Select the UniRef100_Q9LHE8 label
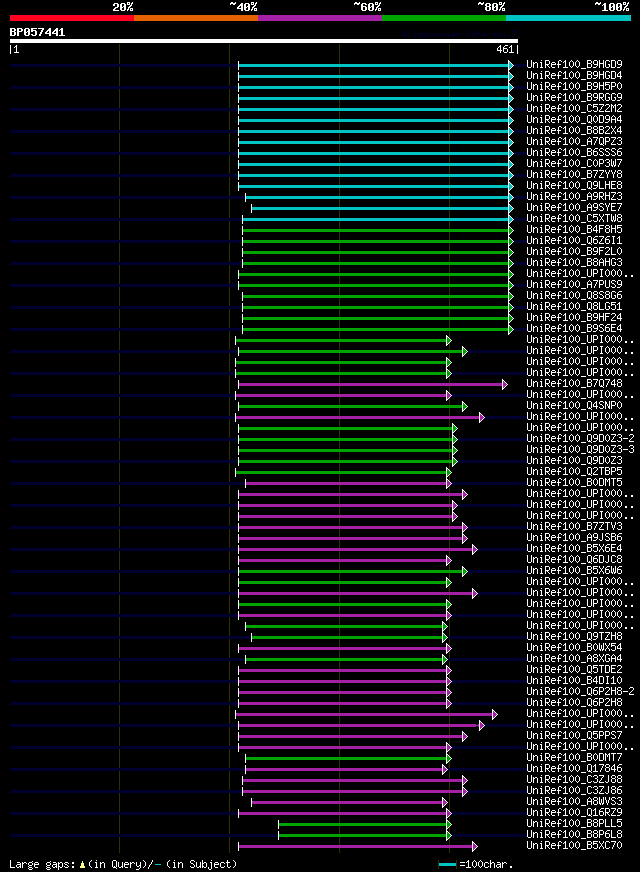The width and height of the screenshot is (640, 872). click(x=574, y=186)
